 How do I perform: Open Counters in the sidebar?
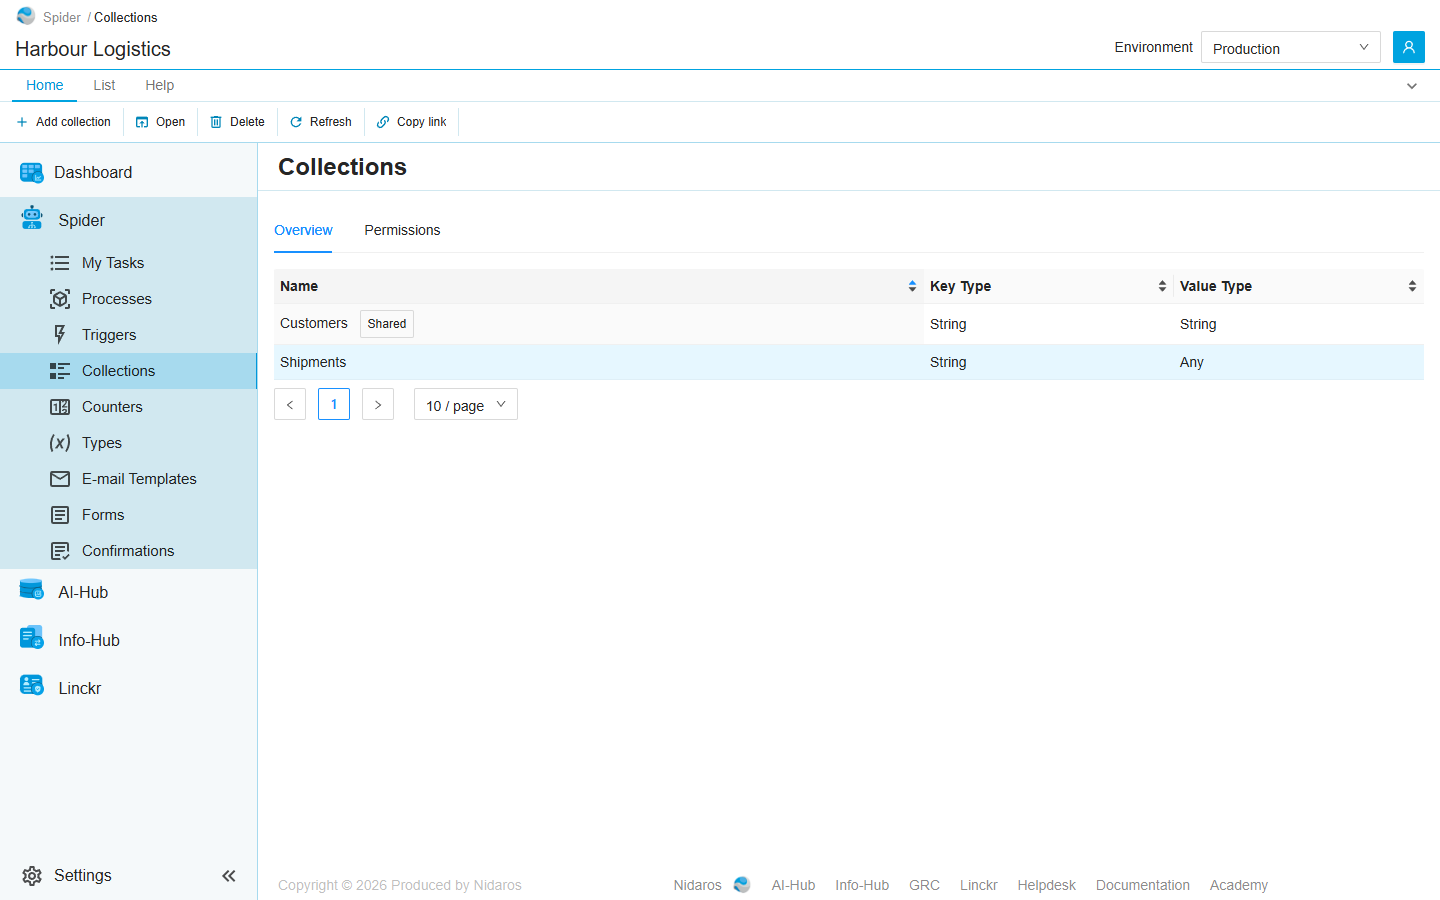112,407
